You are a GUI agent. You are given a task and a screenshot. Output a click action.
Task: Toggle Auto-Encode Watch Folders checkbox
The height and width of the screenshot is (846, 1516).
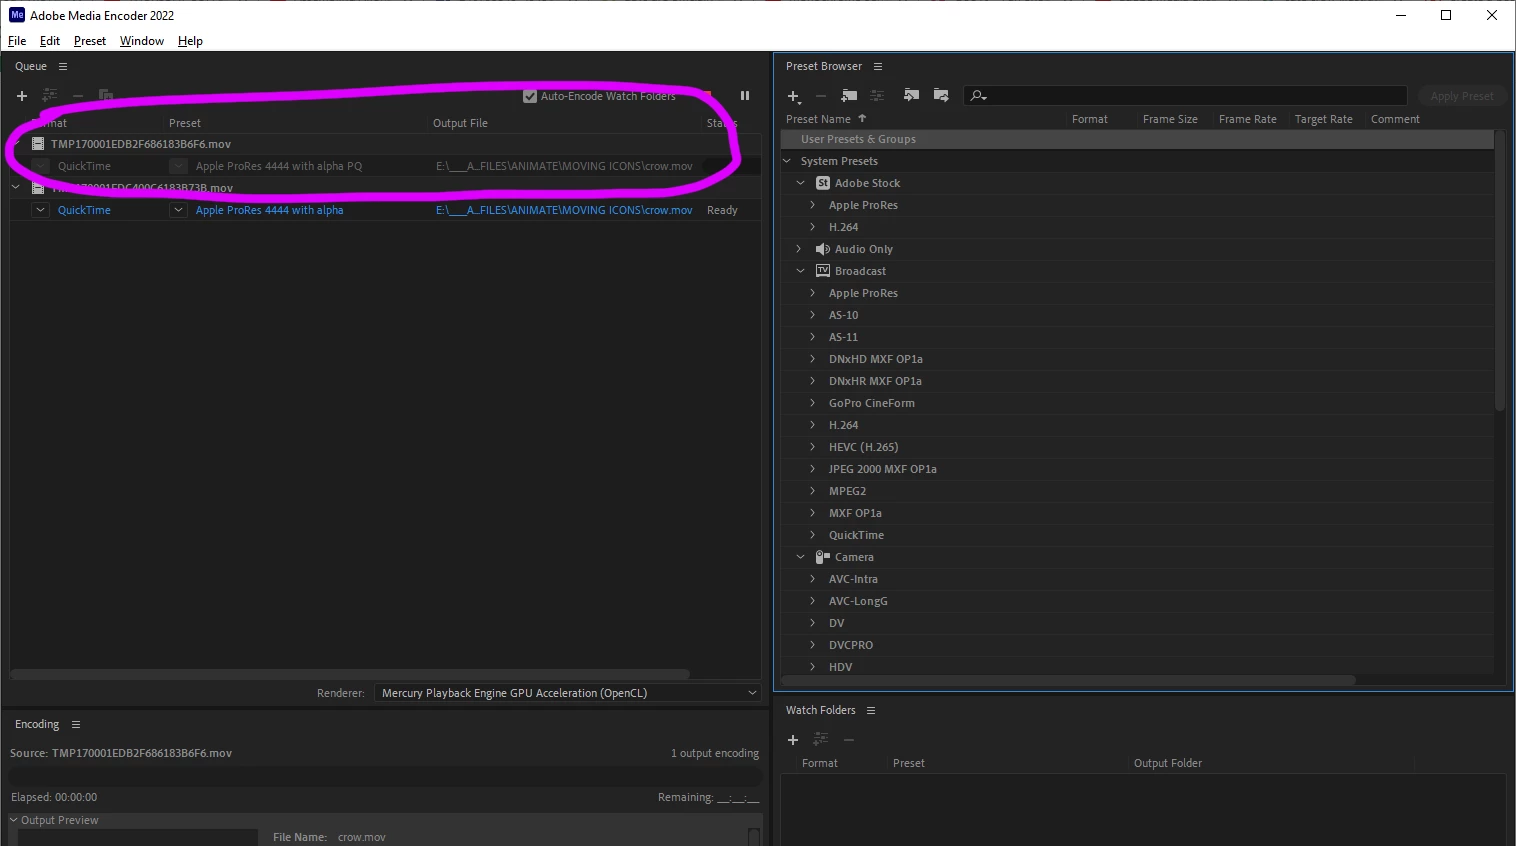(530, 96)
